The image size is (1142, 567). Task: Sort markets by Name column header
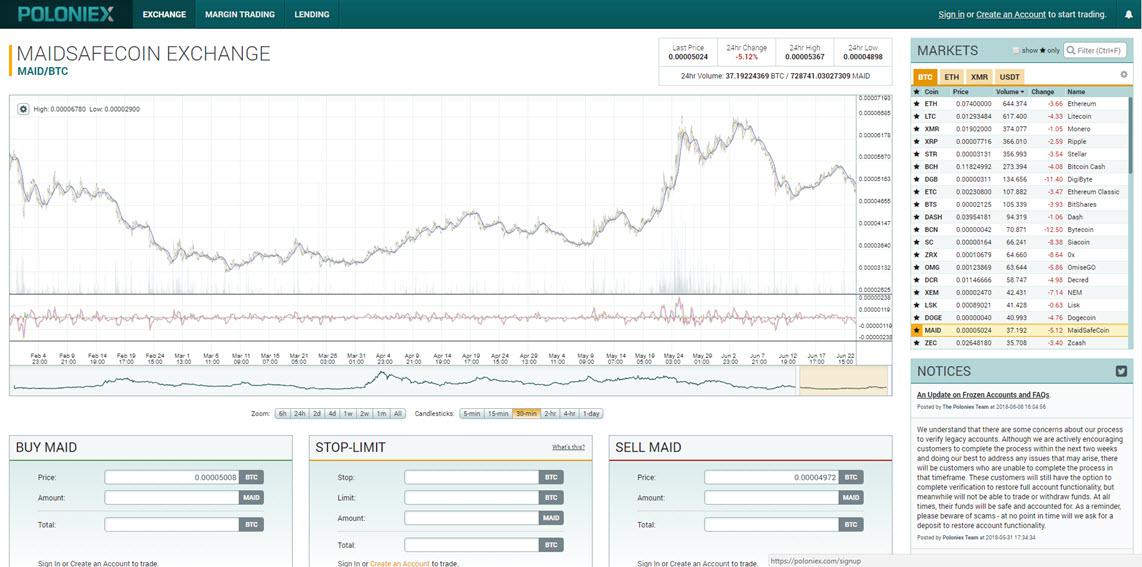1076,92
